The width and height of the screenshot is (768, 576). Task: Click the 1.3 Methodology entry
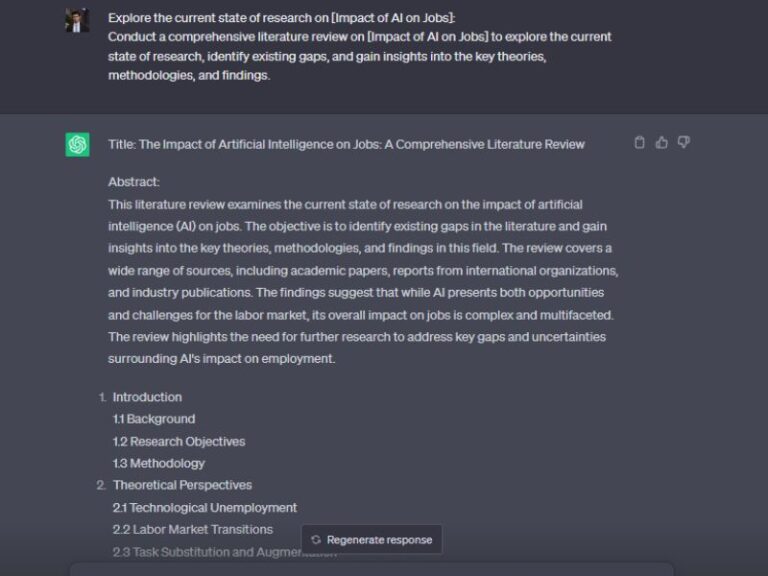click(159, 463)
